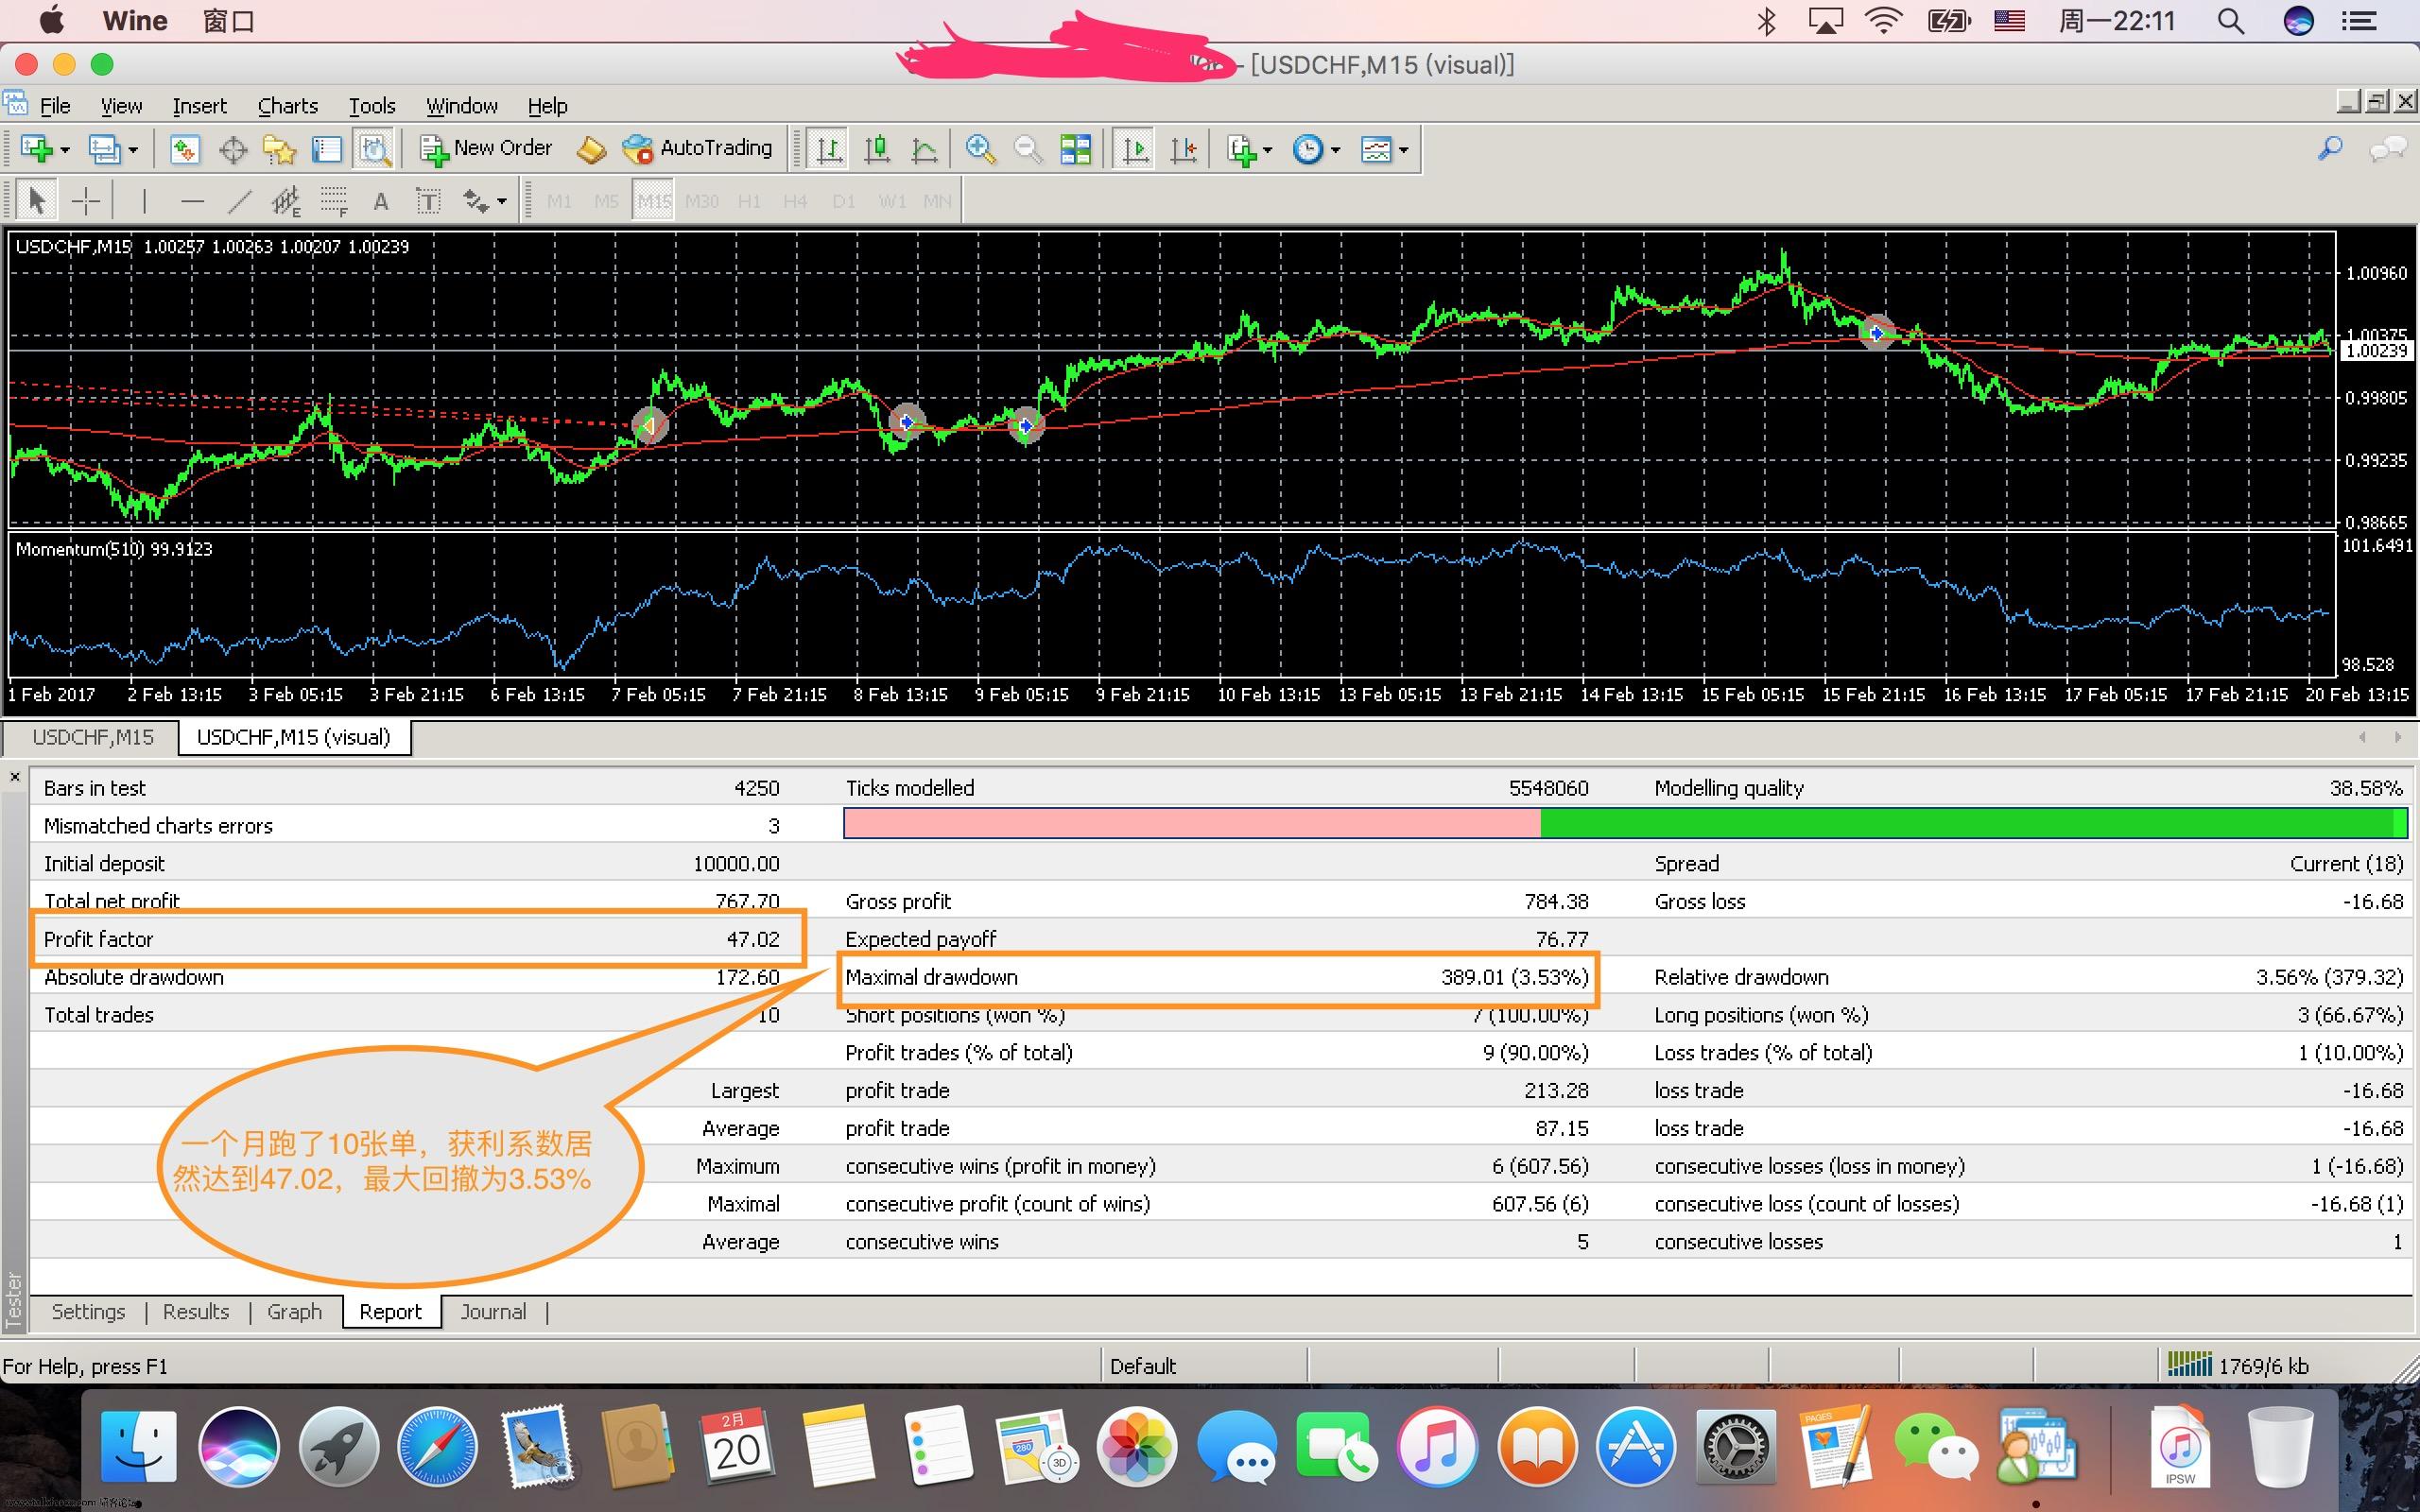Toggle the Market Watch window
2420x1512 pixels.
[x=184, y=149]
